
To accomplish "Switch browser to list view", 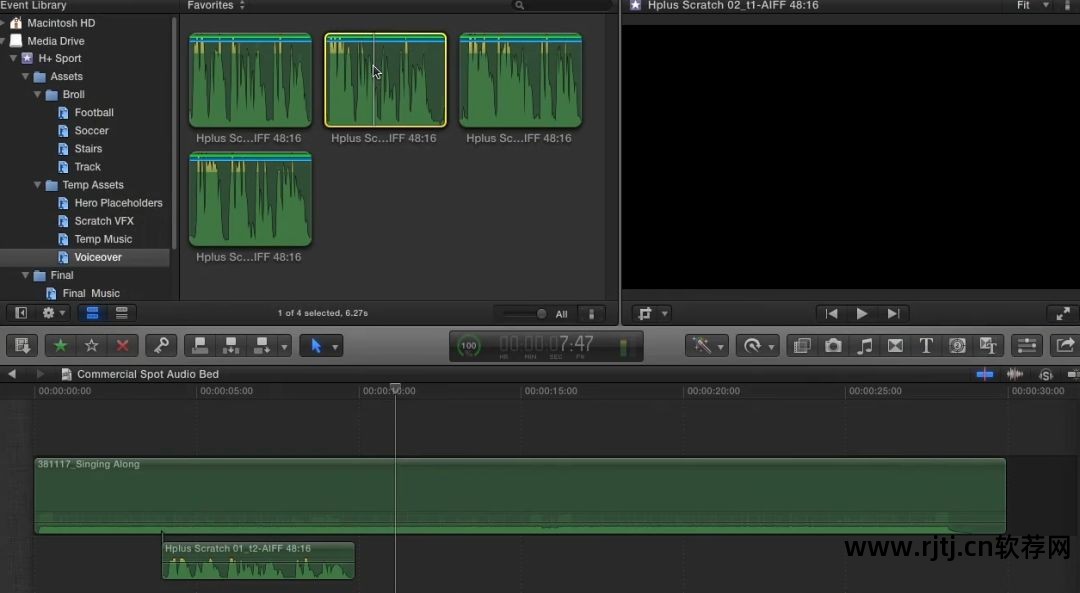I will coord(122,313).
